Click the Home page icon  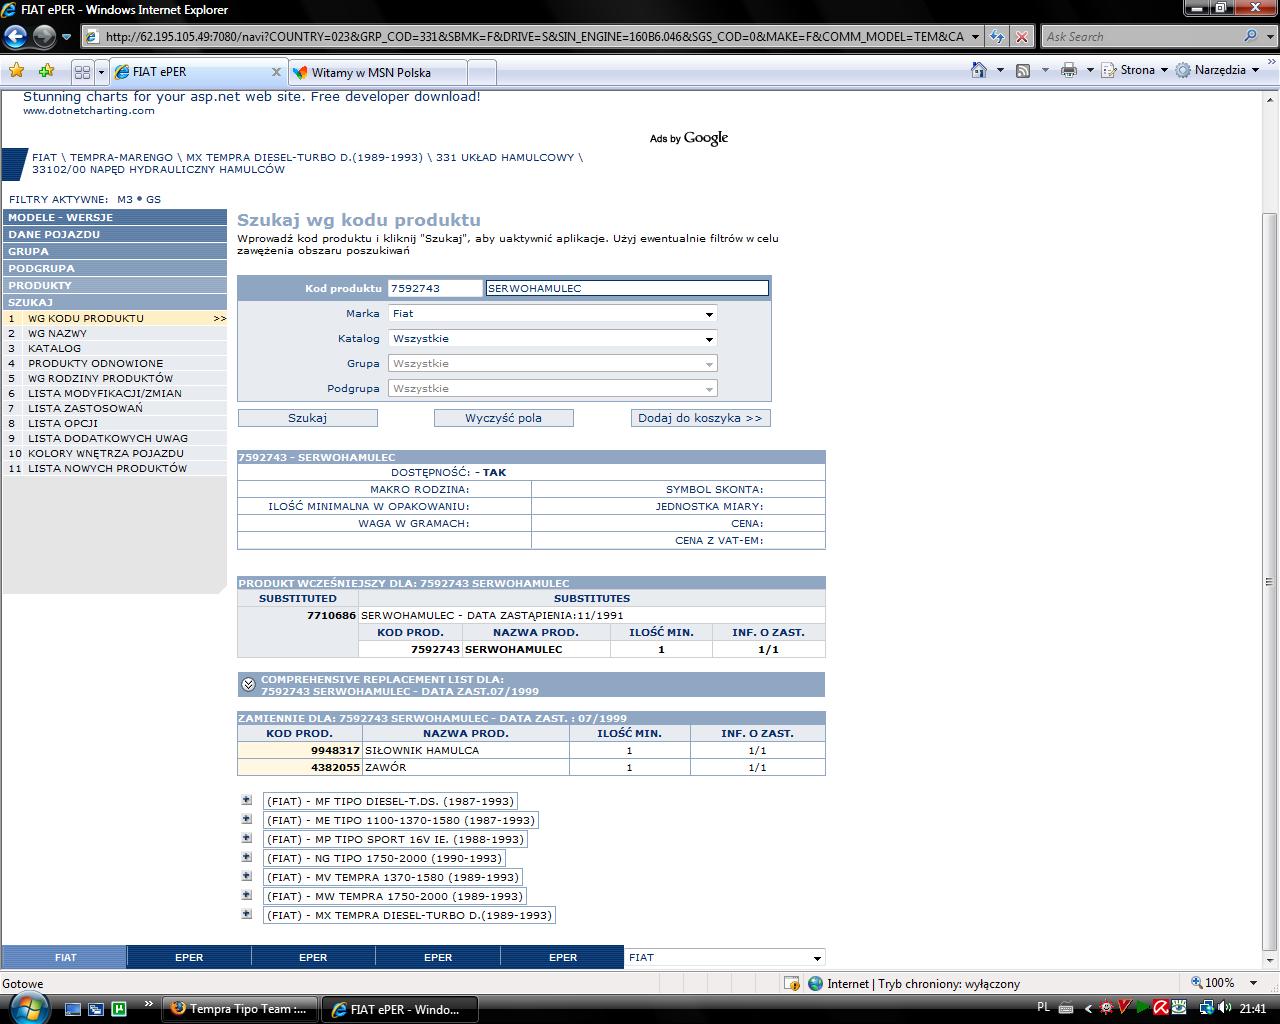click(980, 70)
